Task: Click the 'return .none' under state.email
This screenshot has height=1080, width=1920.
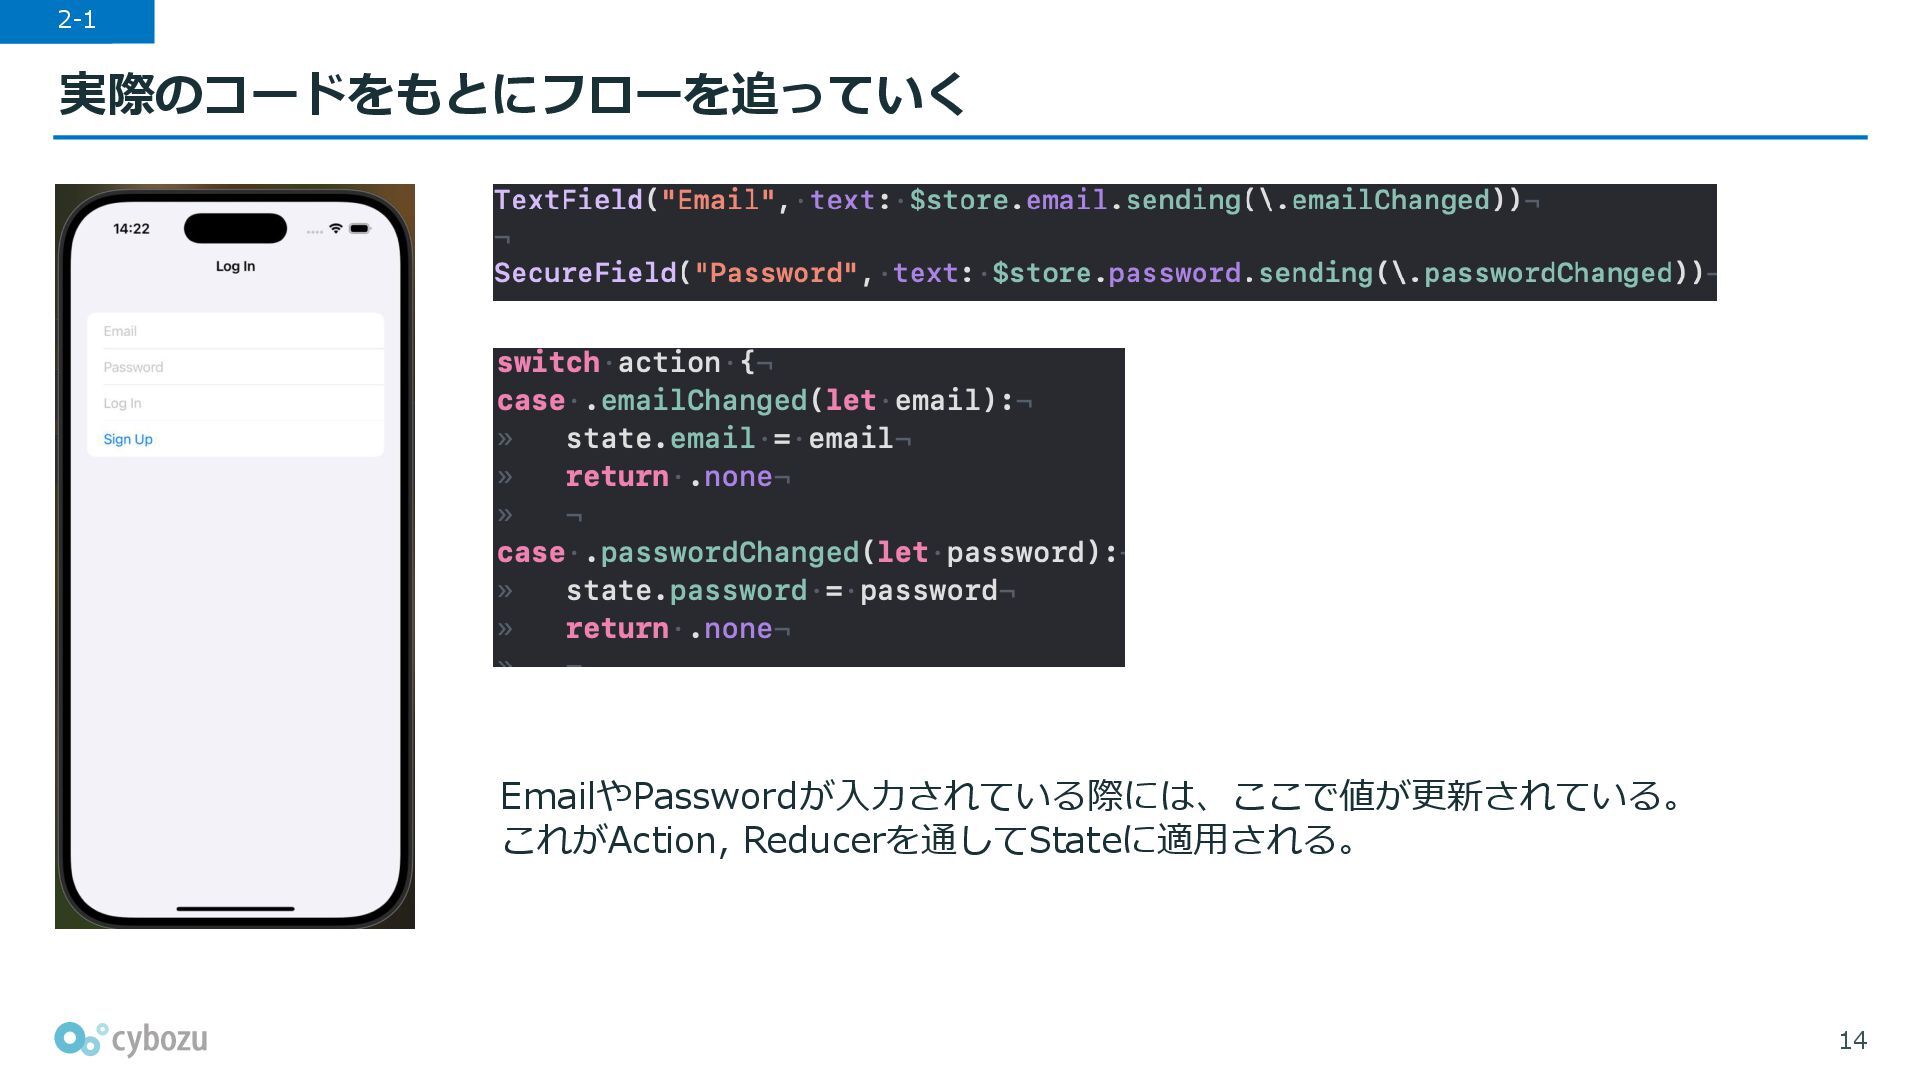Action: click(x=669, y=476)
